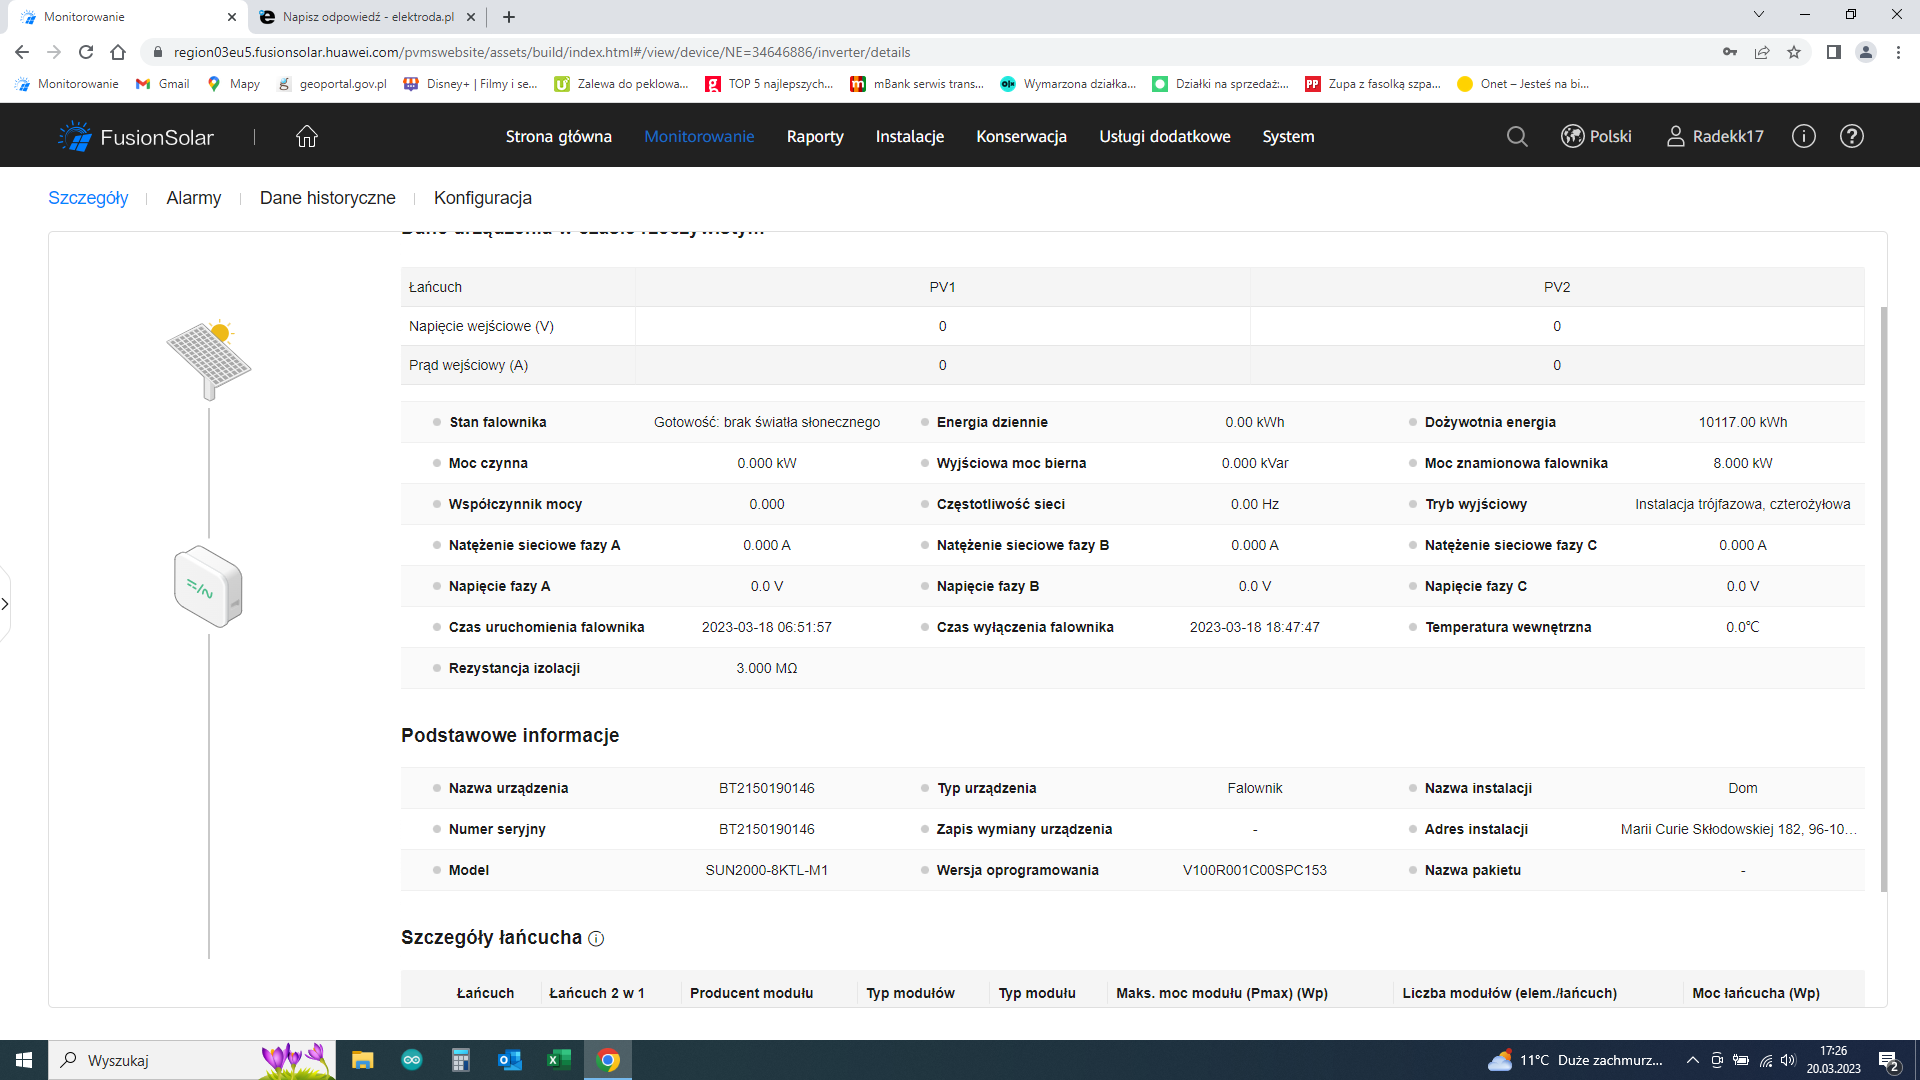Open Excel from the taskbar
1920x1080 pixels.
coord(559,1060)
